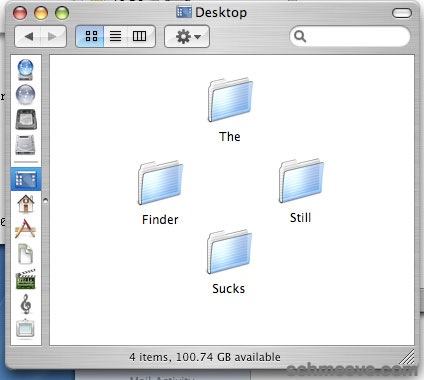424x380 pixels.
Task: Go to the Home folder icon
Action: [x=26, y=203]
